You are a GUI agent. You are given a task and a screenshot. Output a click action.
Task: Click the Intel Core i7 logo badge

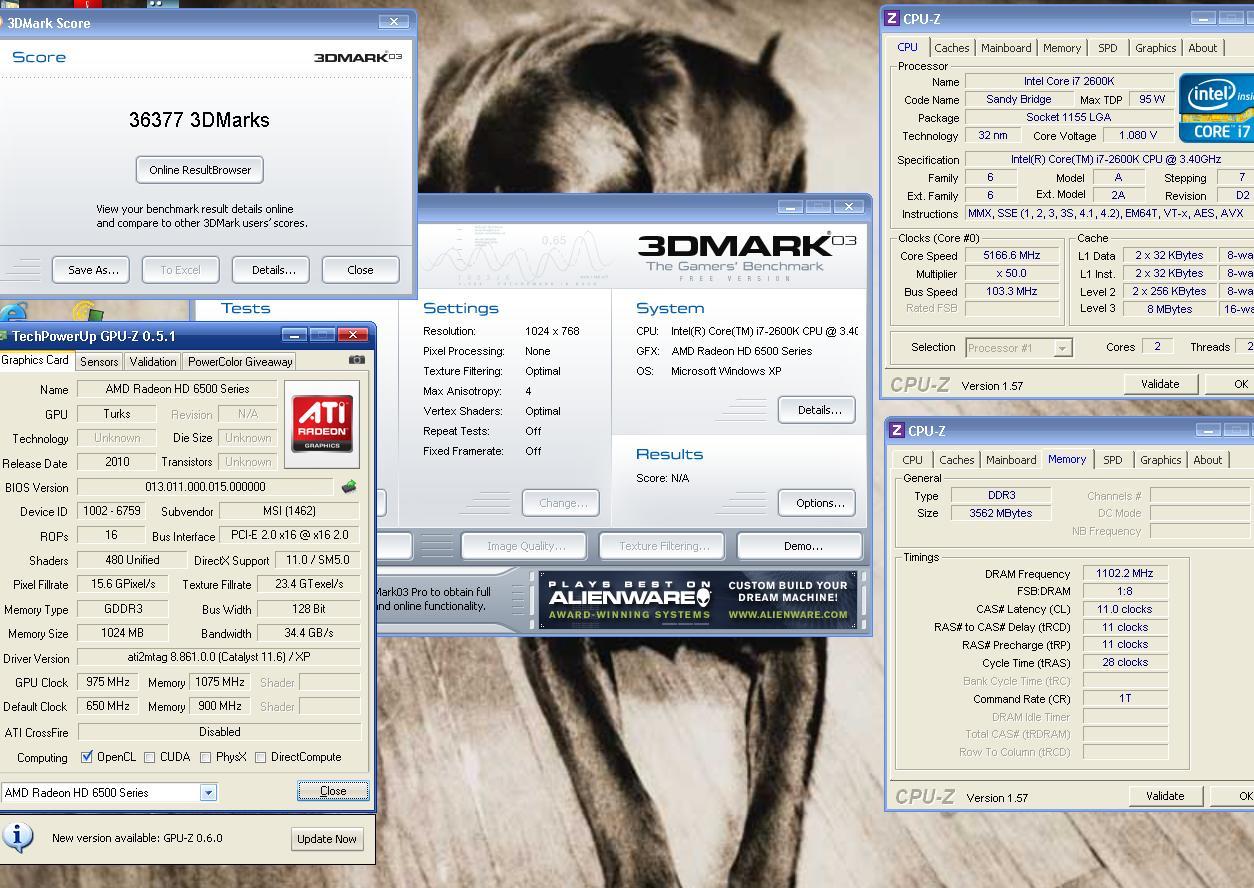[x=1216, y=106]
